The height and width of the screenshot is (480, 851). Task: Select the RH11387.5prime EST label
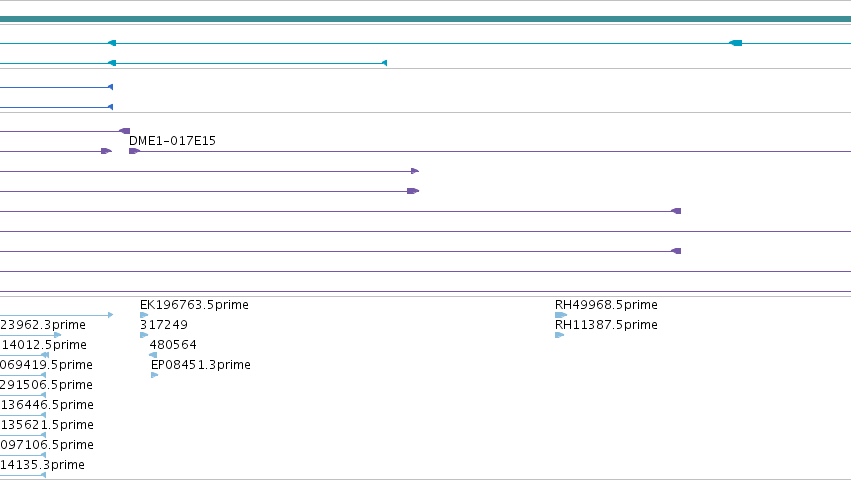pos(606,325)
